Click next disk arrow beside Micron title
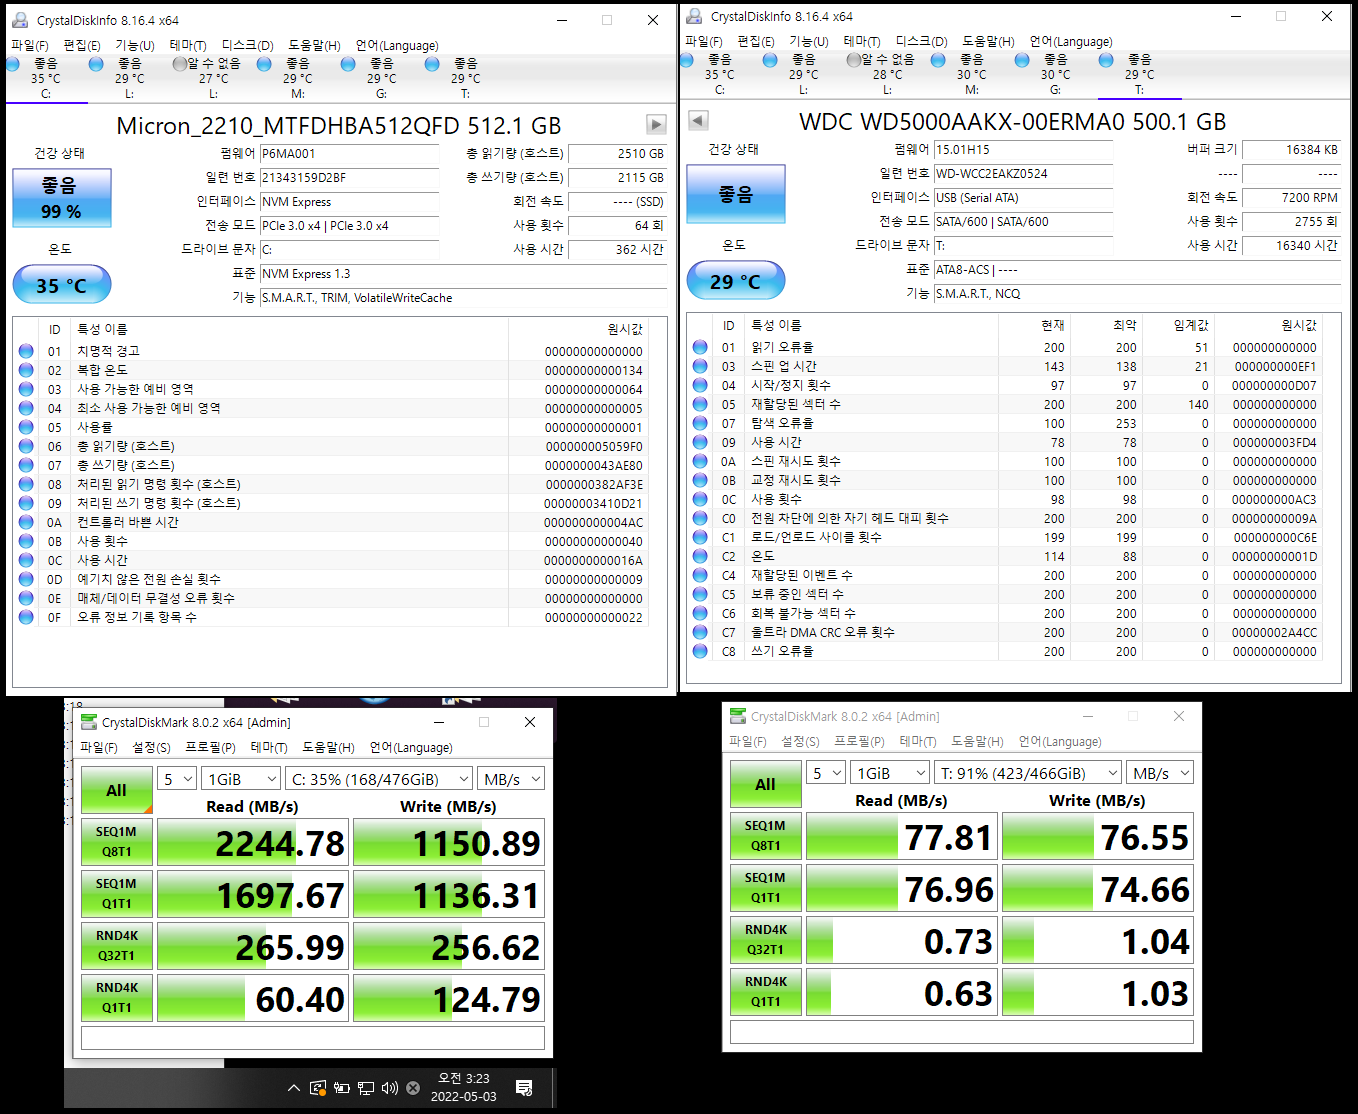1358x1114 pixels. [x=656, y=124]
